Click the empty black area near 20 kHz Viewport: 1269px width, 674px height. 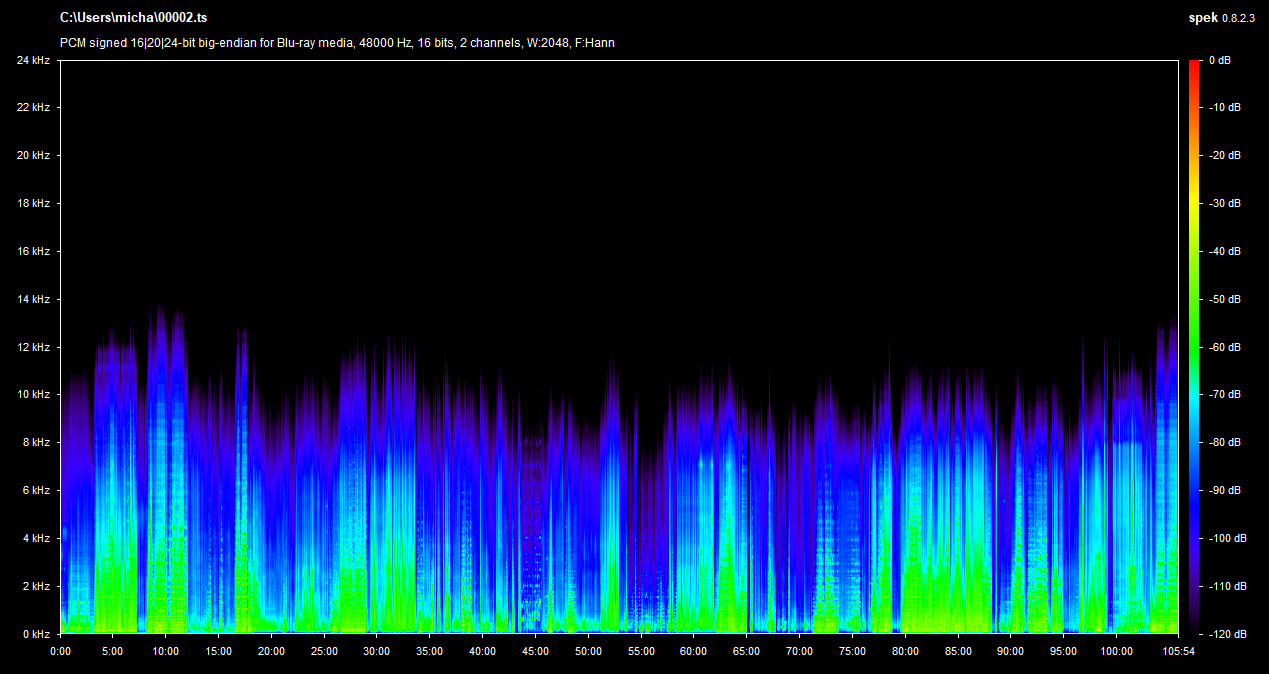(x=600, y=155)
